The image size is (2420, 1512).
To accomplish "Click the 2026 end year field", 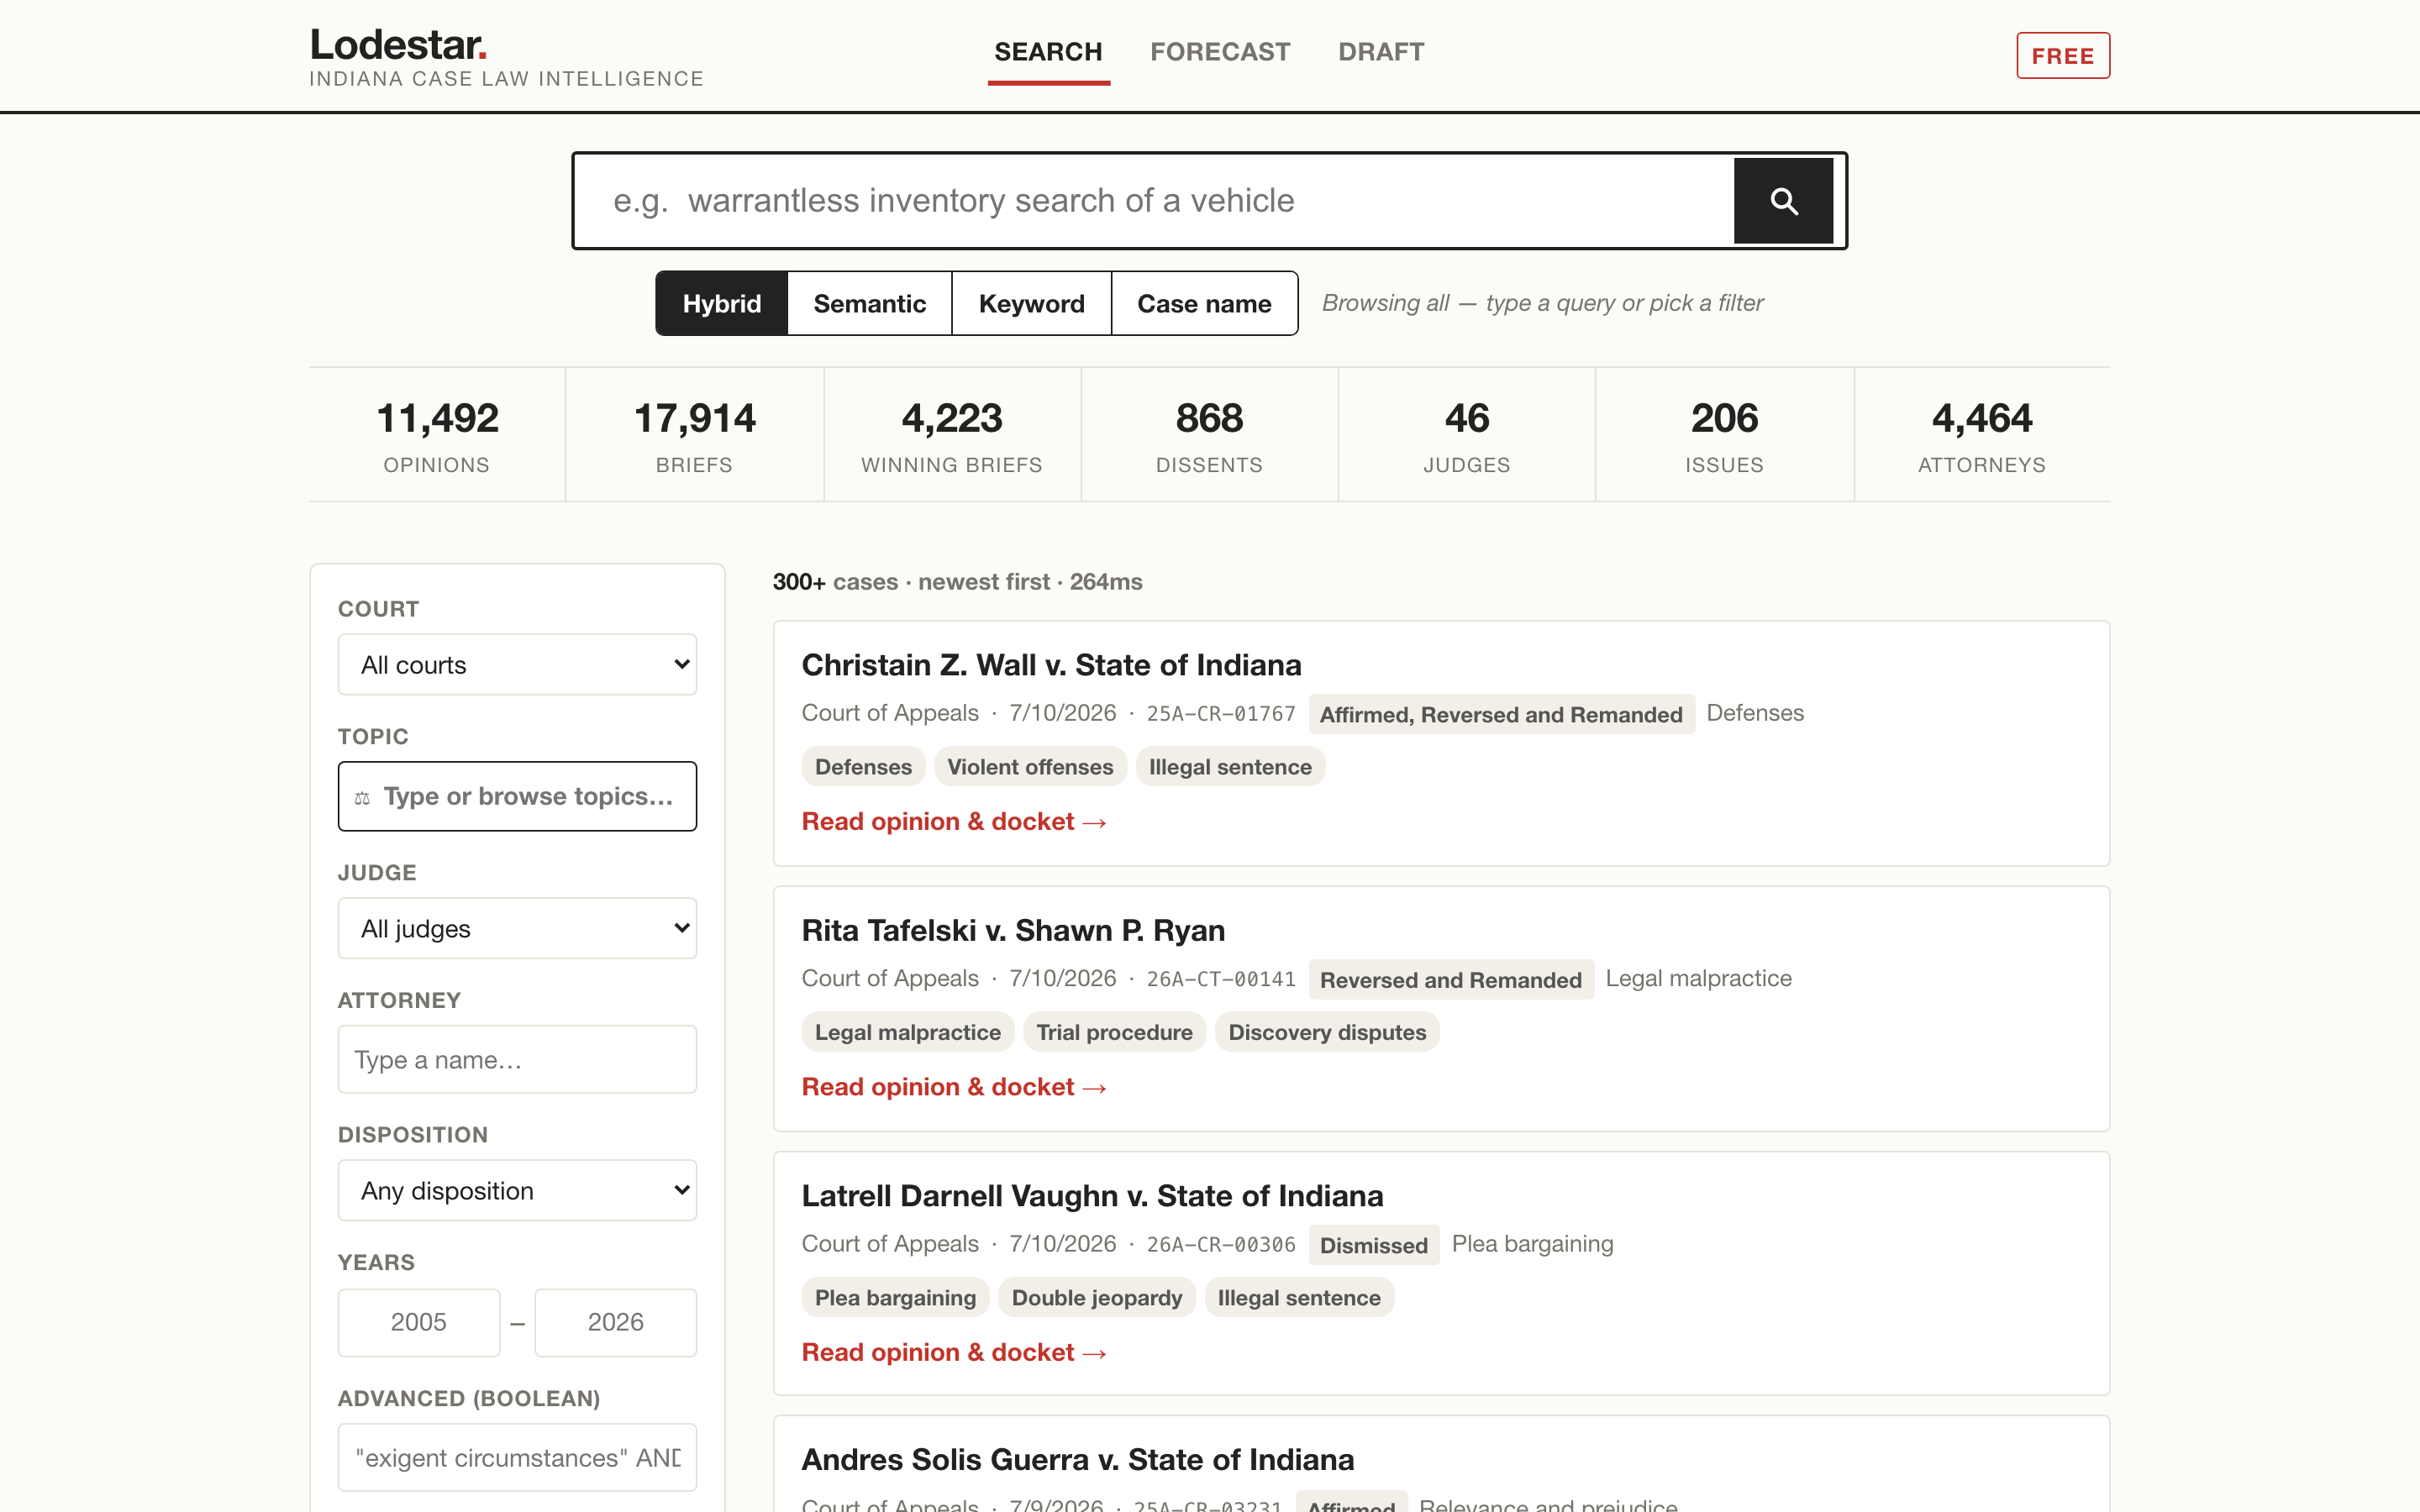I will [615, 1323].
